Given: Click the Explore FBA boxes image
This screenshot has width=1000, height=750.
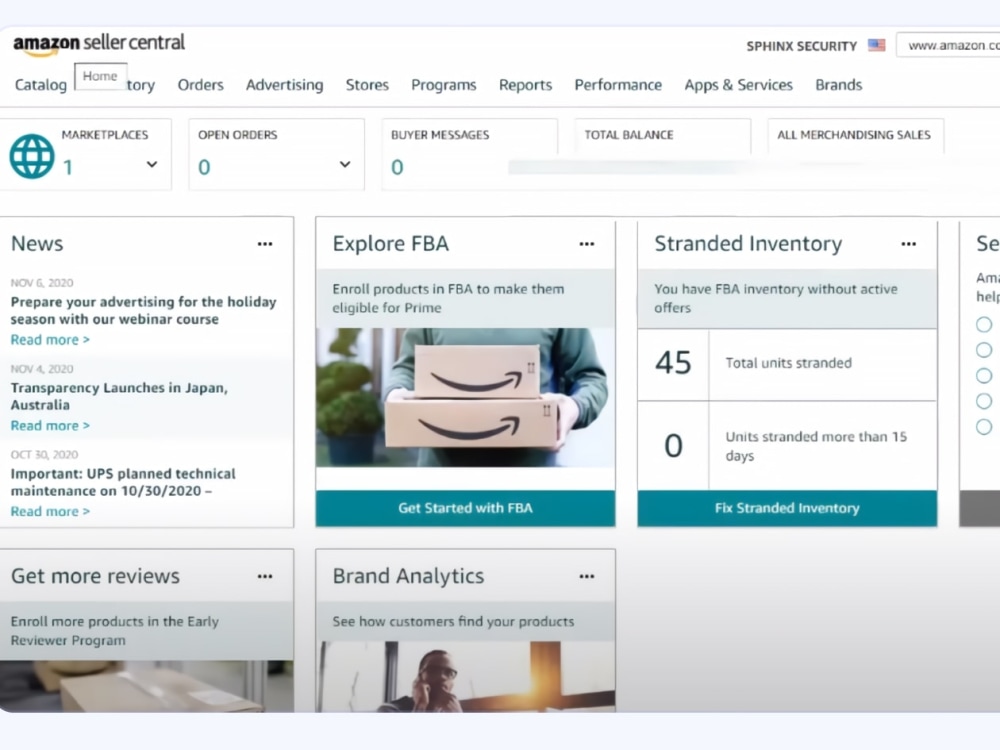Looking at the screenshot, I should pos(466,397).
